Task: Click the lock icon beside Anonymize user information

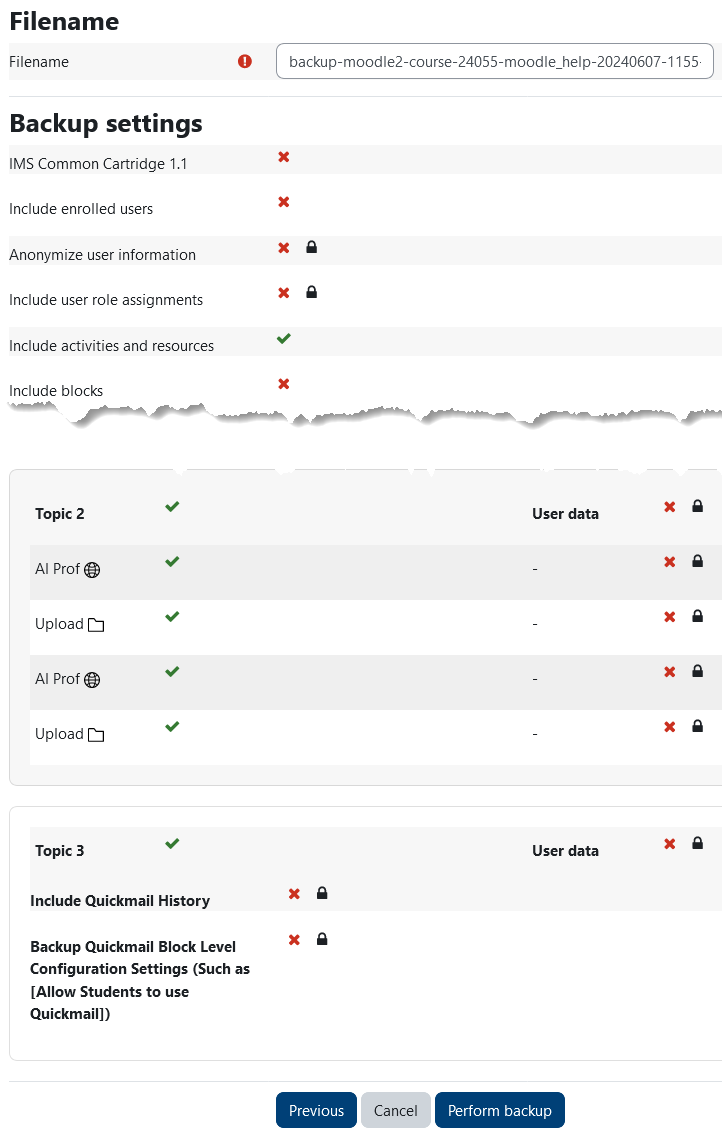Action: pyautogui.click(x=311, y=247)
